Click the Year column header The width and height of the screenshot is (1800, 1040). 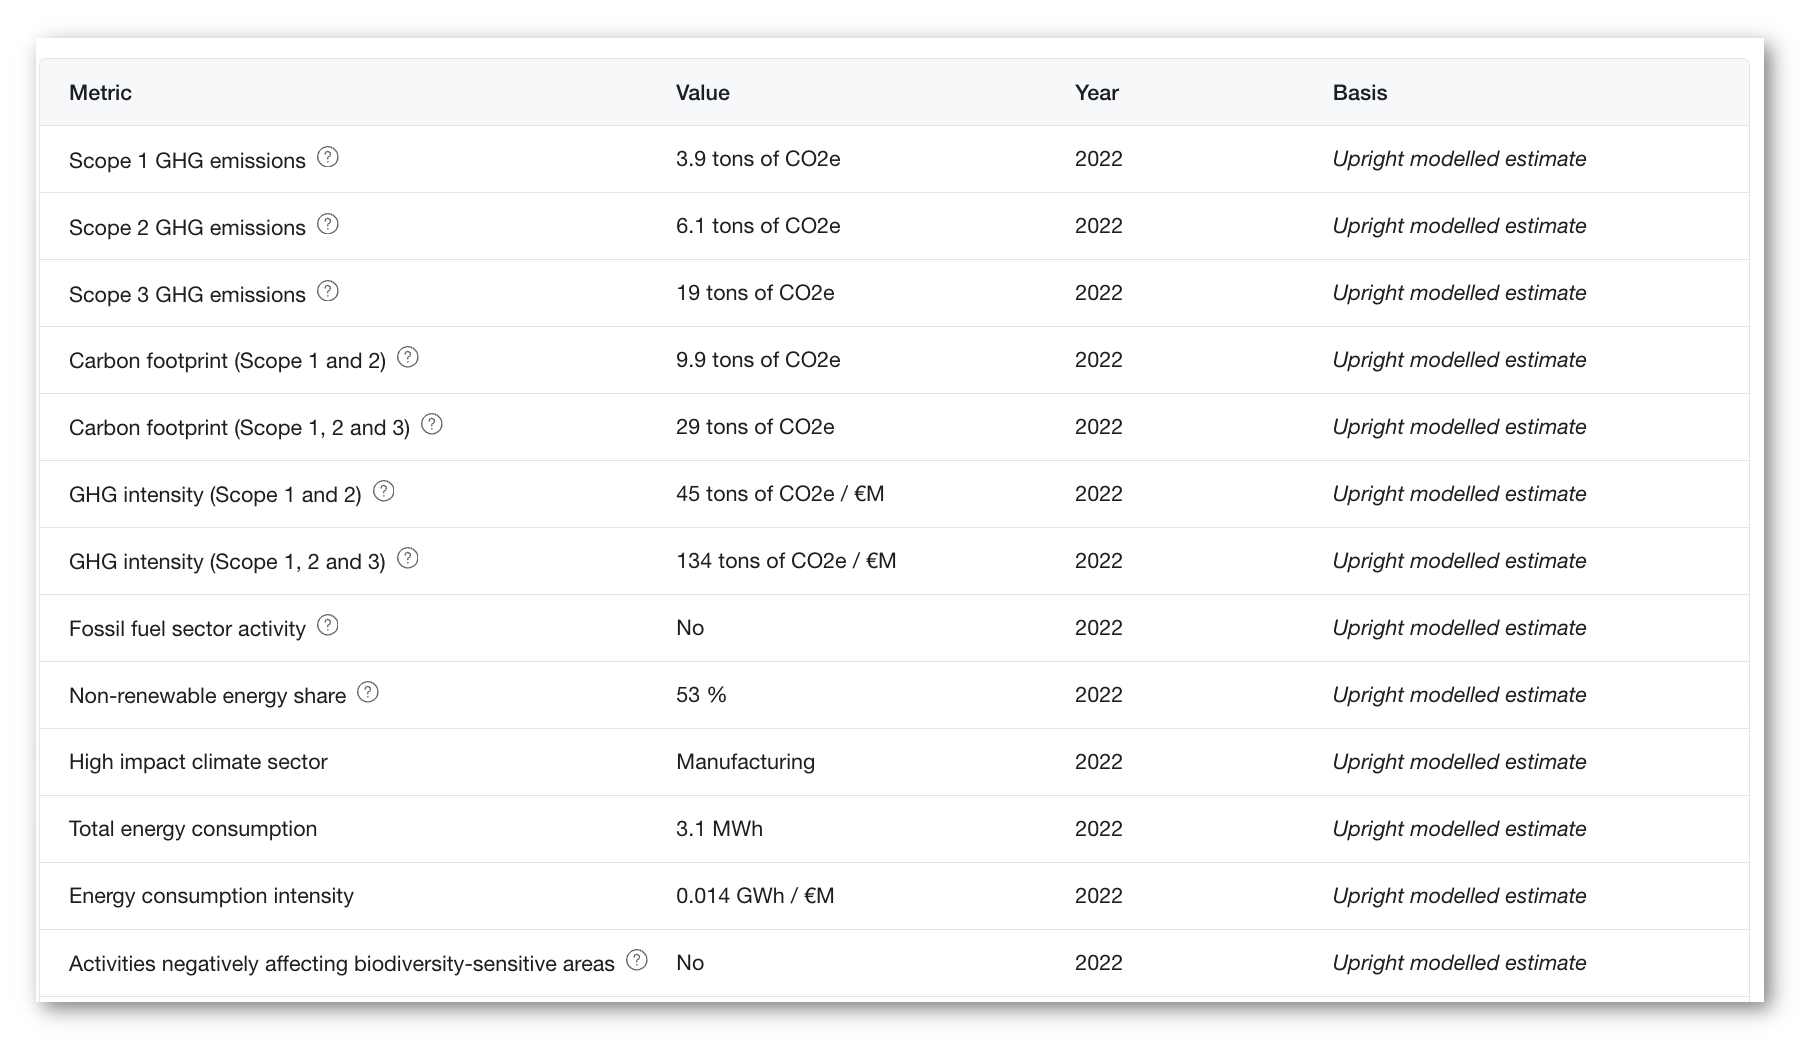click(1097, 93)
